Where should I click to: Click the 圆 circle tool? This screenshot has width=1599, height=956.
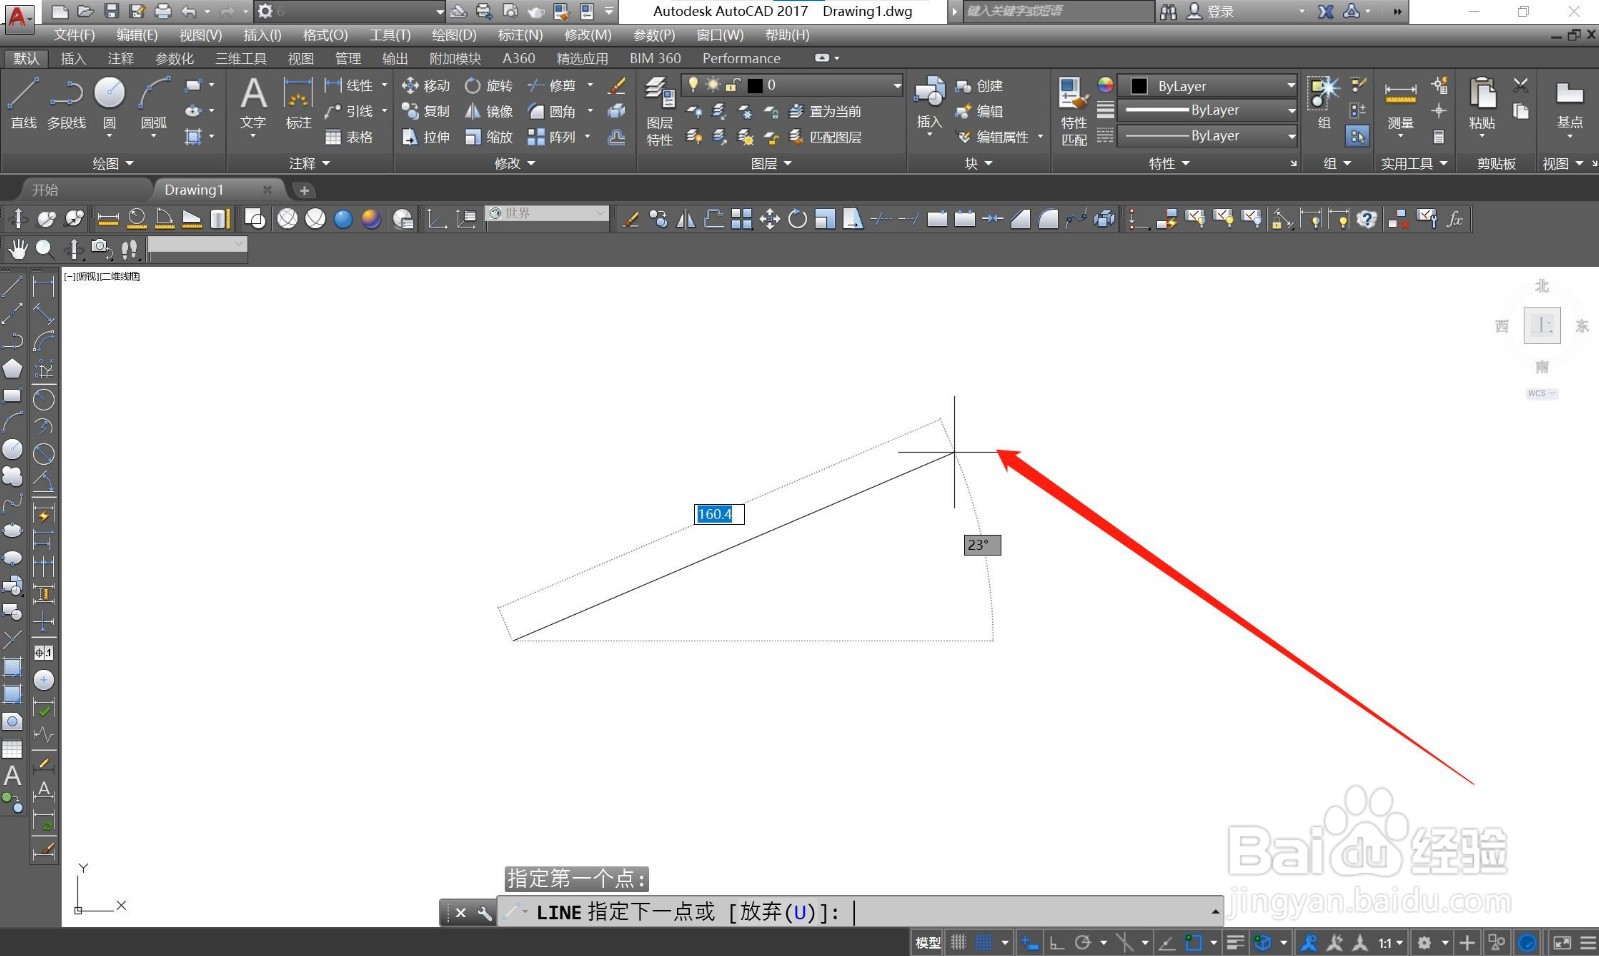109,104
